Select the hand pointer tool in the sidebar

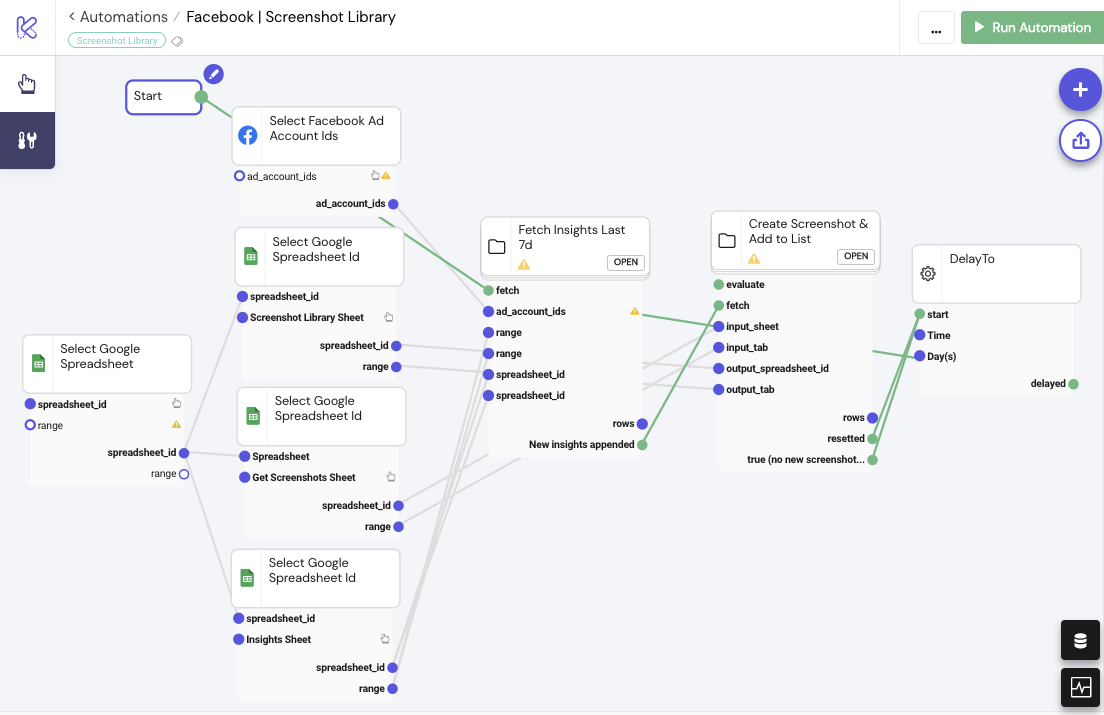[27, 84]
